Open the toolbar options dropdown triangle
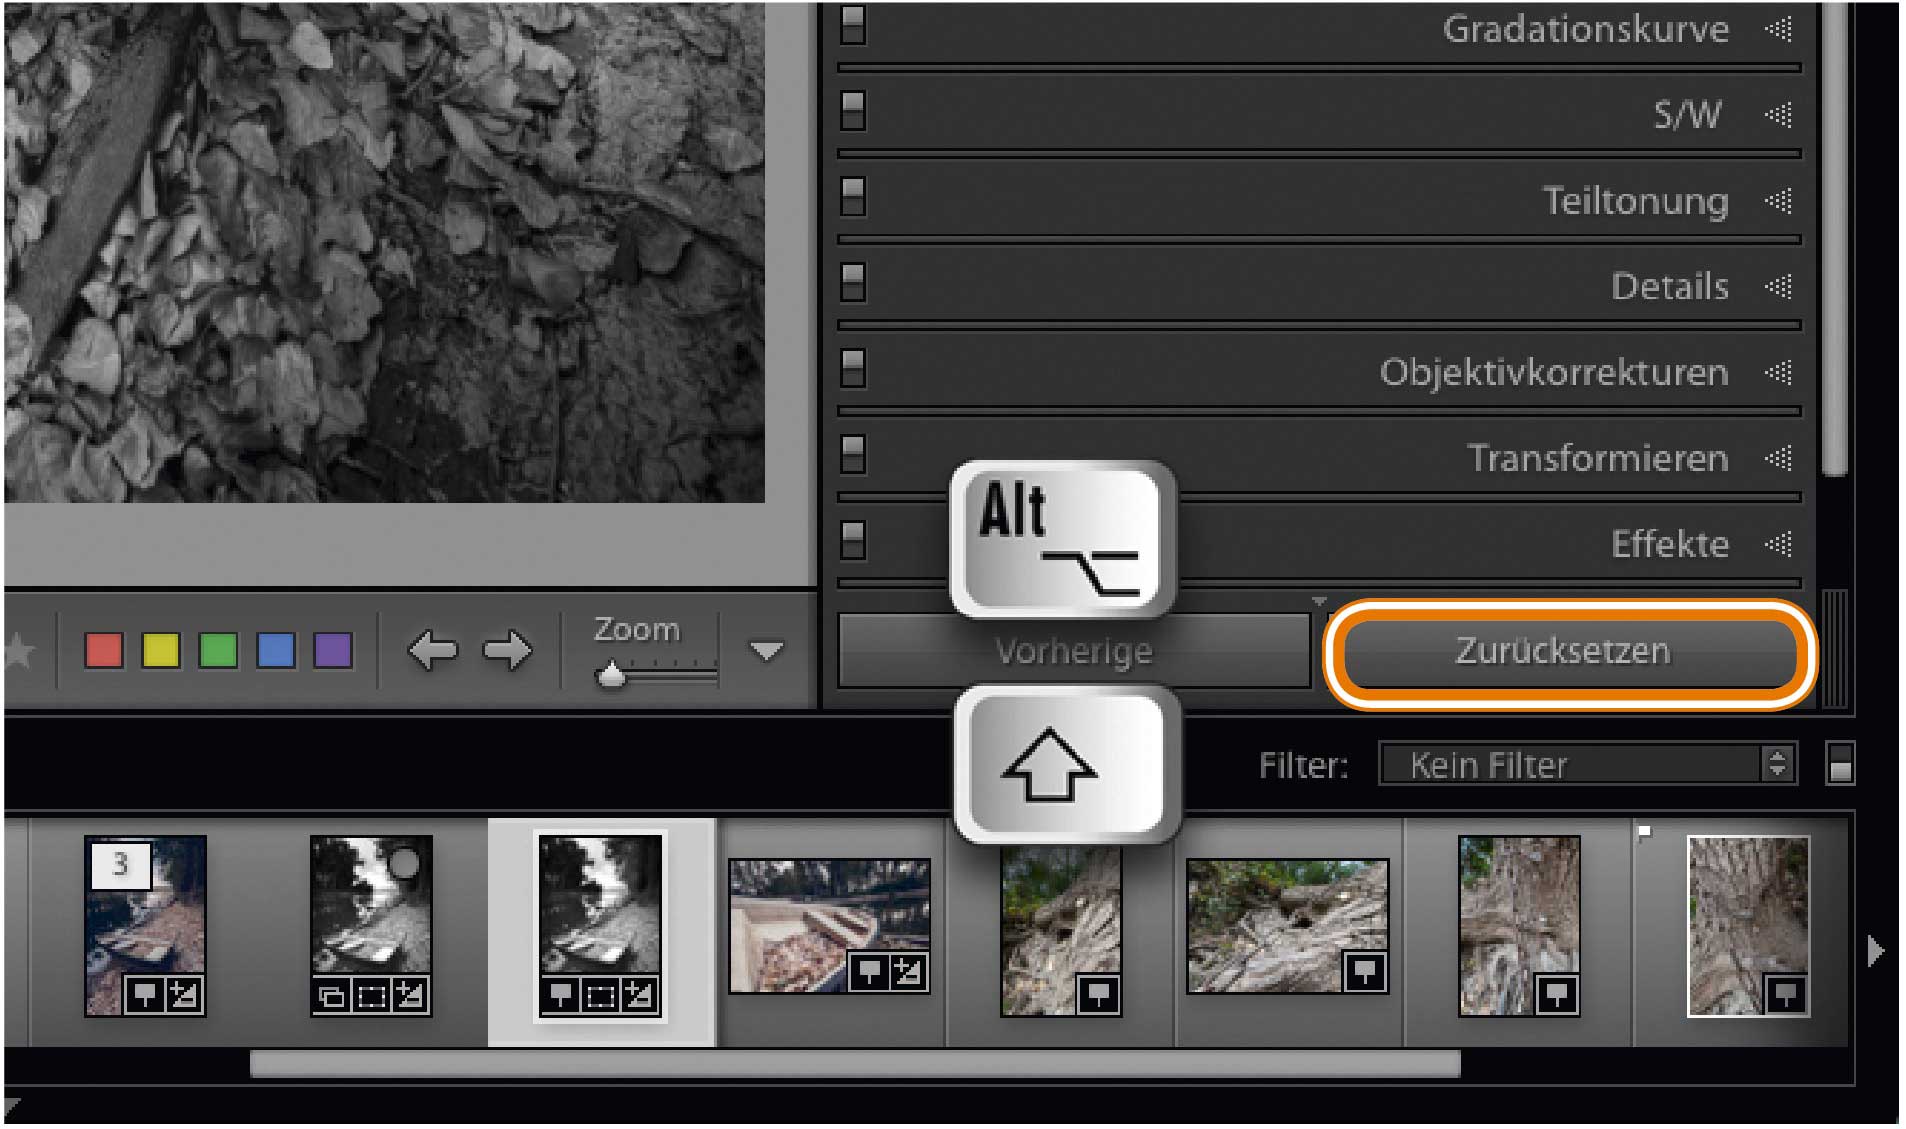The width and height of the screenshot is (1906, 1129). pos(767,652)
